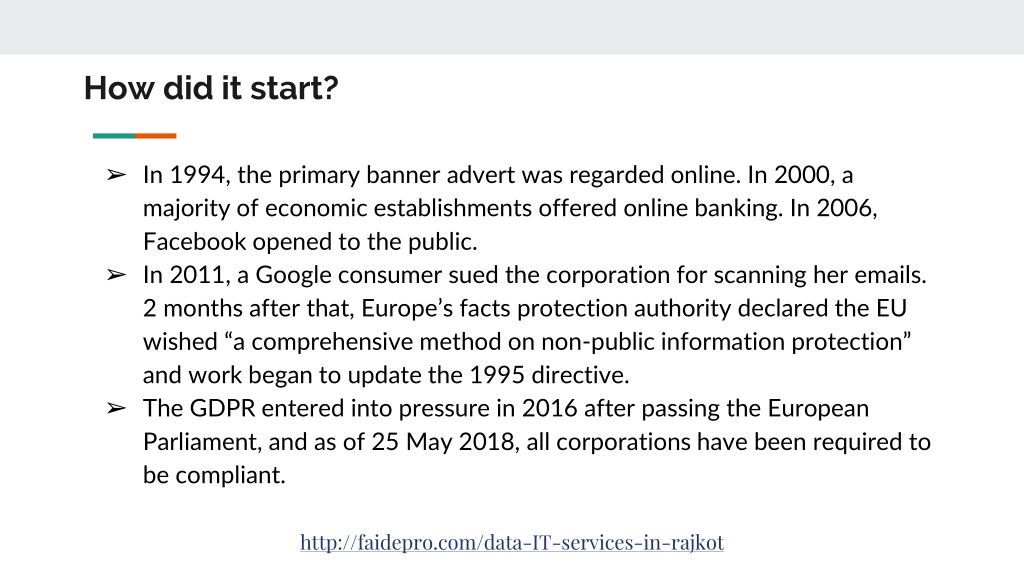This screenshot has height=576, width=1024.
Task: Click the gray header band atop the slide
Action: (x=512, y=27)
